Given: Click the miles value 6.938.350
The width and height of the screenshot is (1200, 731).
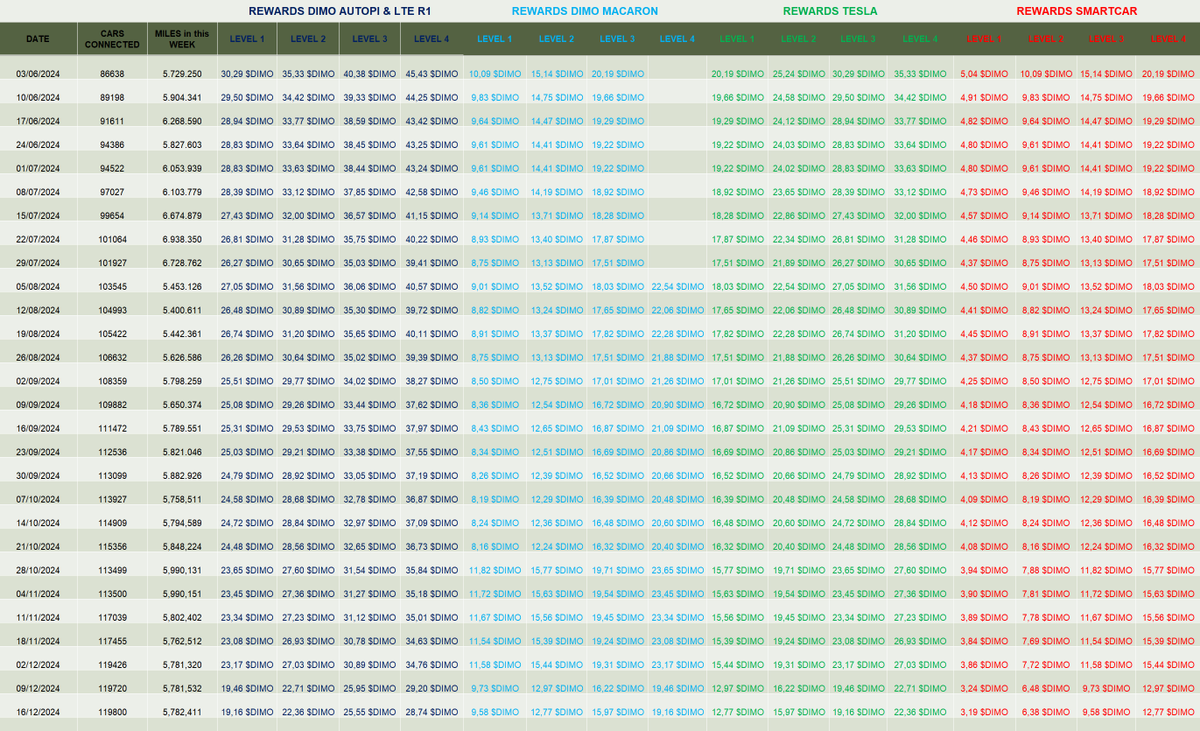Looking at the screenshot, I should pyautogui.click(x=182, y=240).
